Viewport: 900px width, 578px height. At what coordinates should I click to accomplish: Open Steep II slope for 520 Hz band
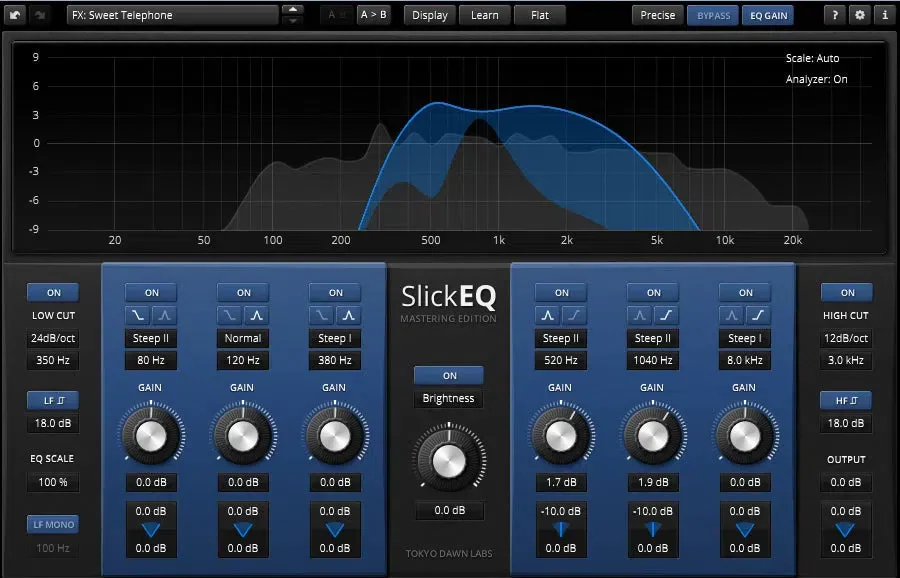[x=561, y=338]
